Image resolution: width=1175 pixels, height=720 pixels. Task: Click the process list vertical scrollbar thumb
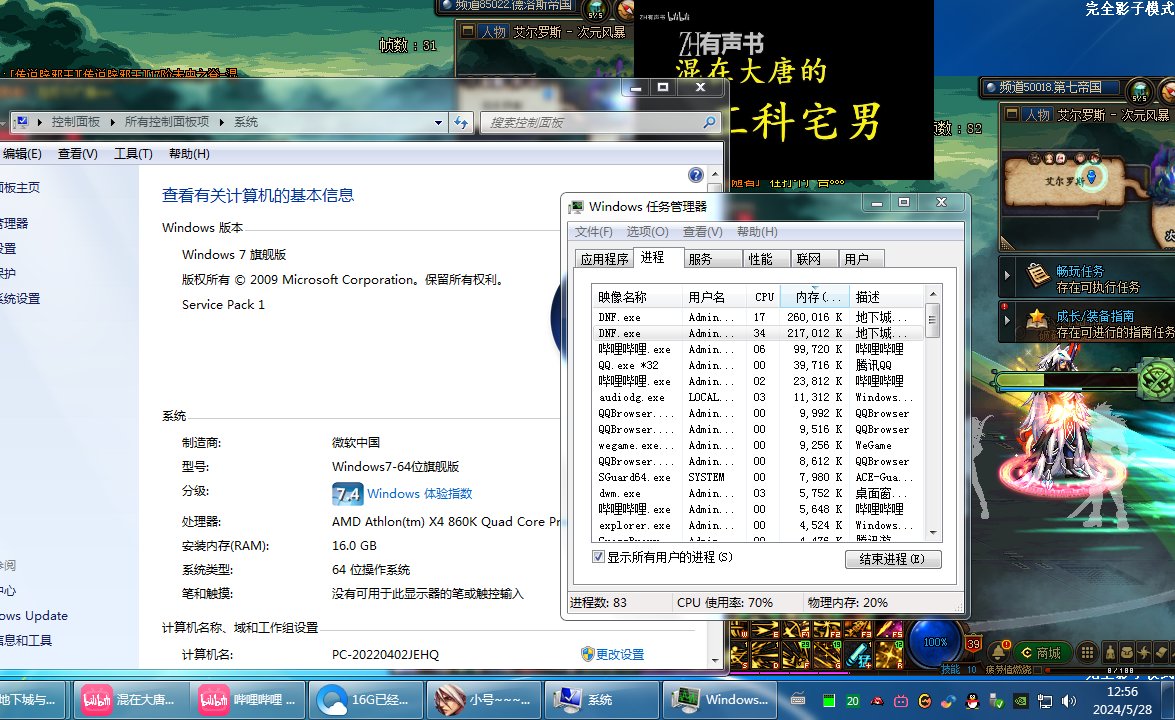(932, 321)
